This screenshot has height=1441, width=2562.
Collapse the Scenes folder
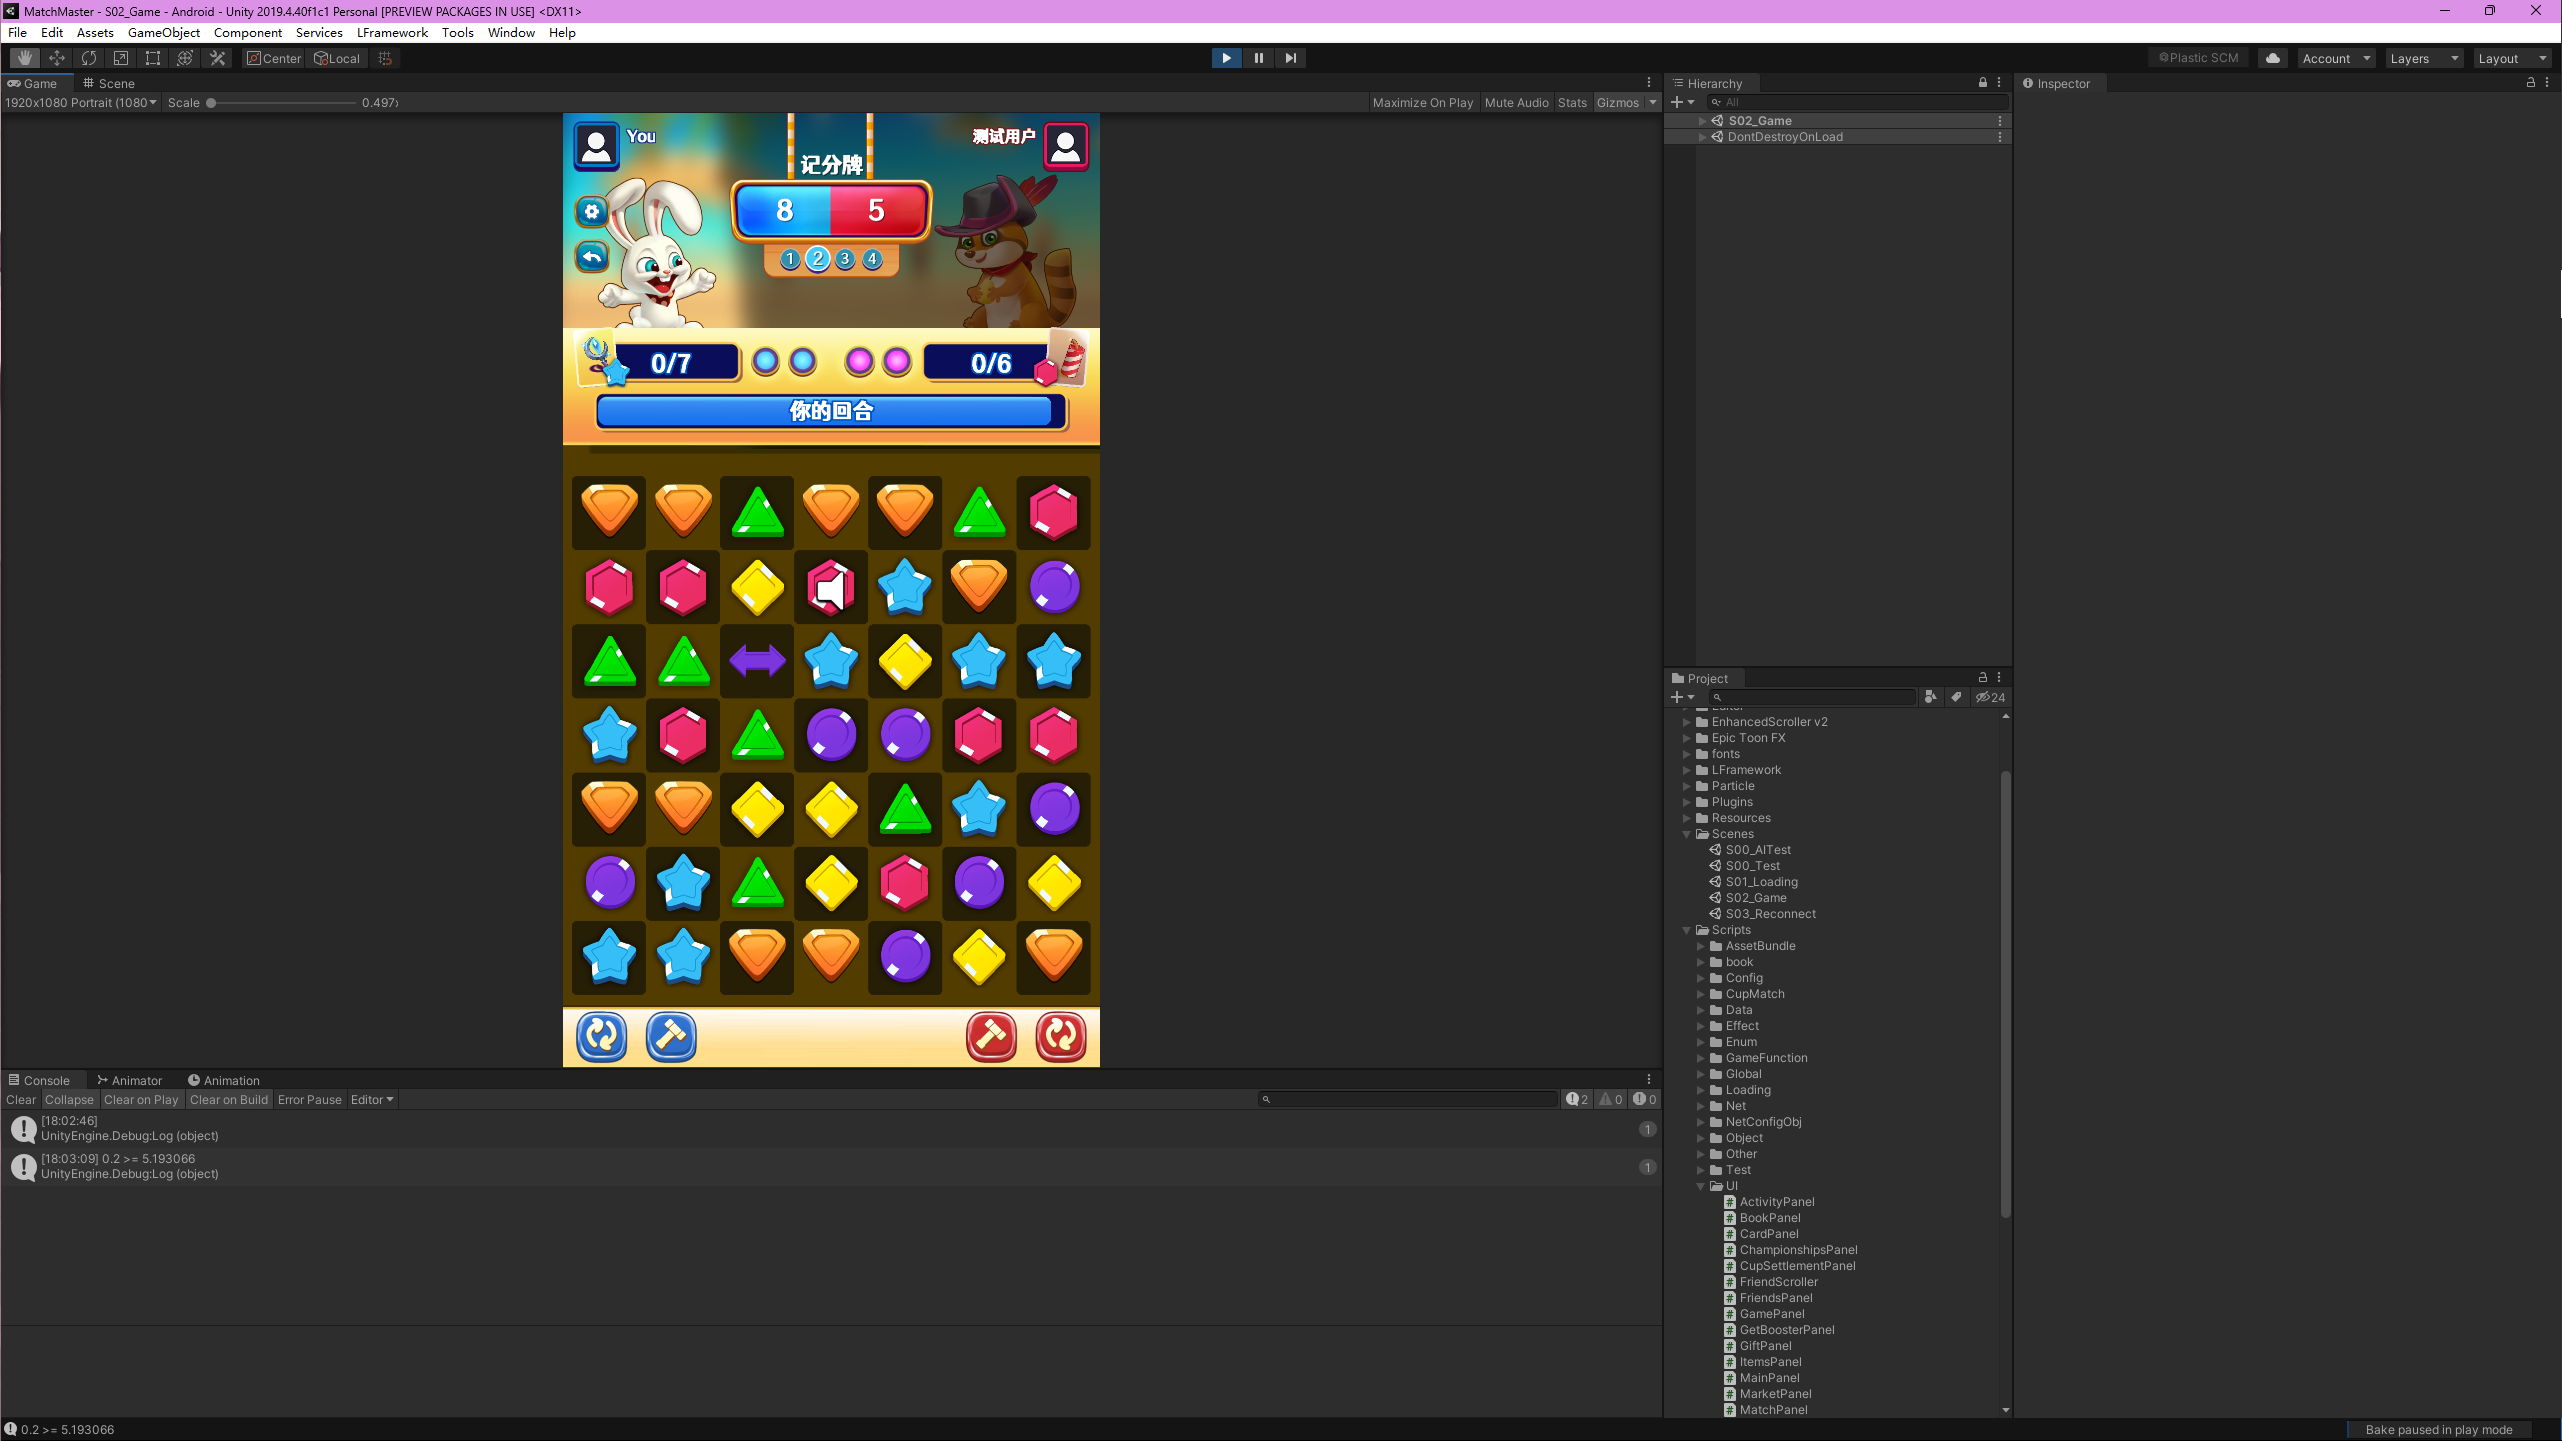[x=1687, y=834]
